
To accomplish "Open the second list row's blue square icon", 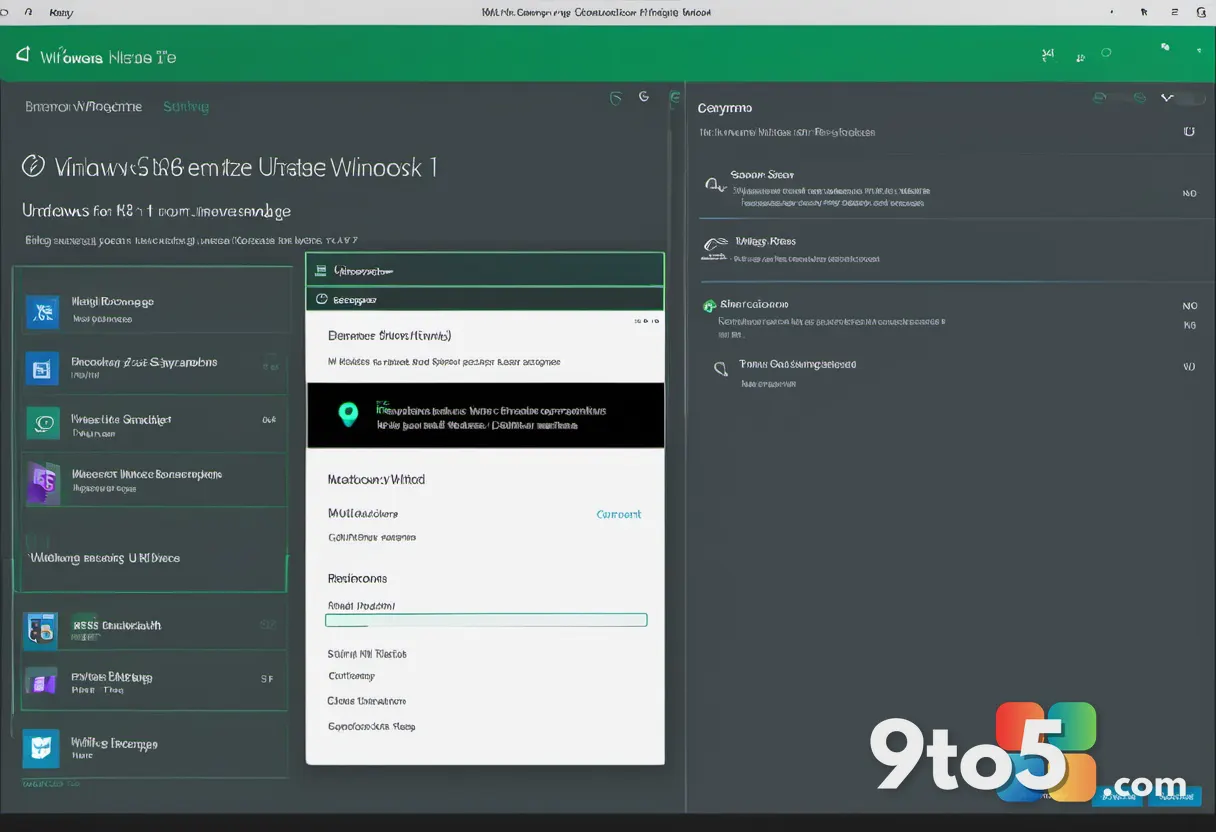I will pyautogui.click(x=41, y=369).
